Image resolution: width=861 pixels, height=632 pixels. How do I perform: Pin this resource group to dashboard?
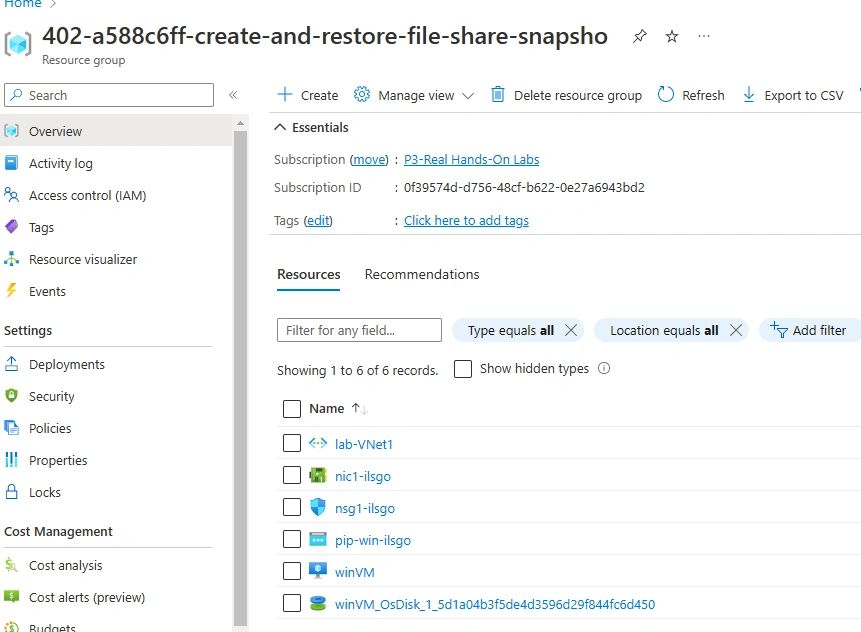(639, 37)
